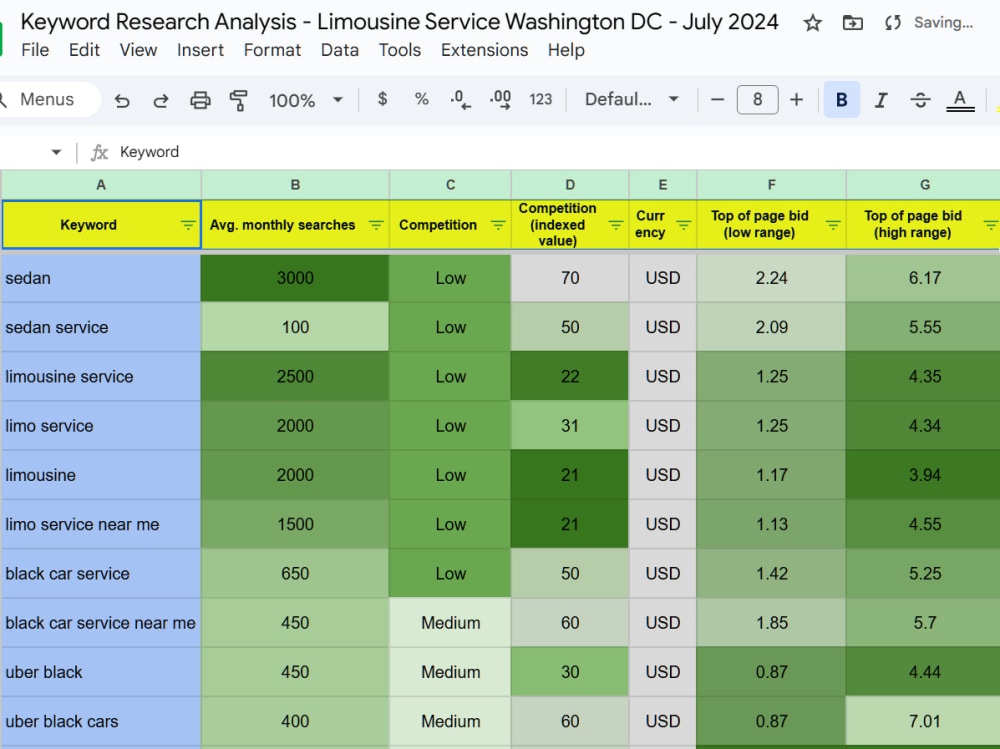This screenshot has width=1000, height=749.
Task: Select the cell 'sedan service'
Action: point(101,327)
